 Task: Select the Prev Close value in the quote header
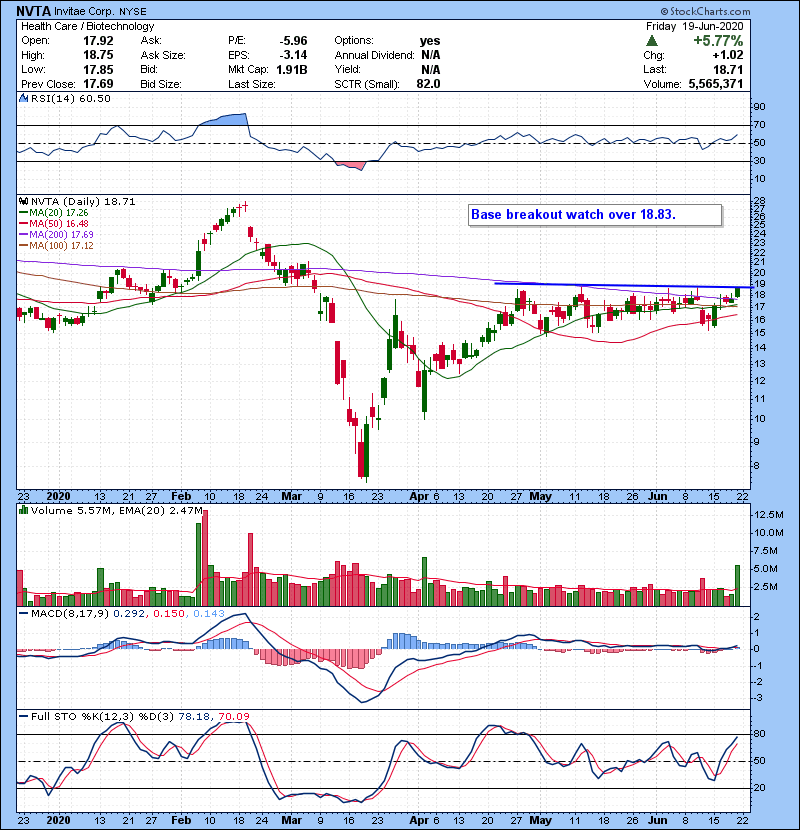coord(98,84)
